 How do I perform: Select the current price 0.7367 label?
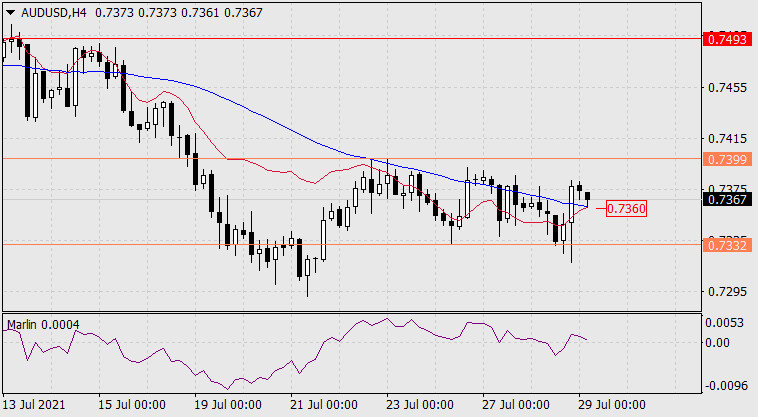(x=728, y=199)
